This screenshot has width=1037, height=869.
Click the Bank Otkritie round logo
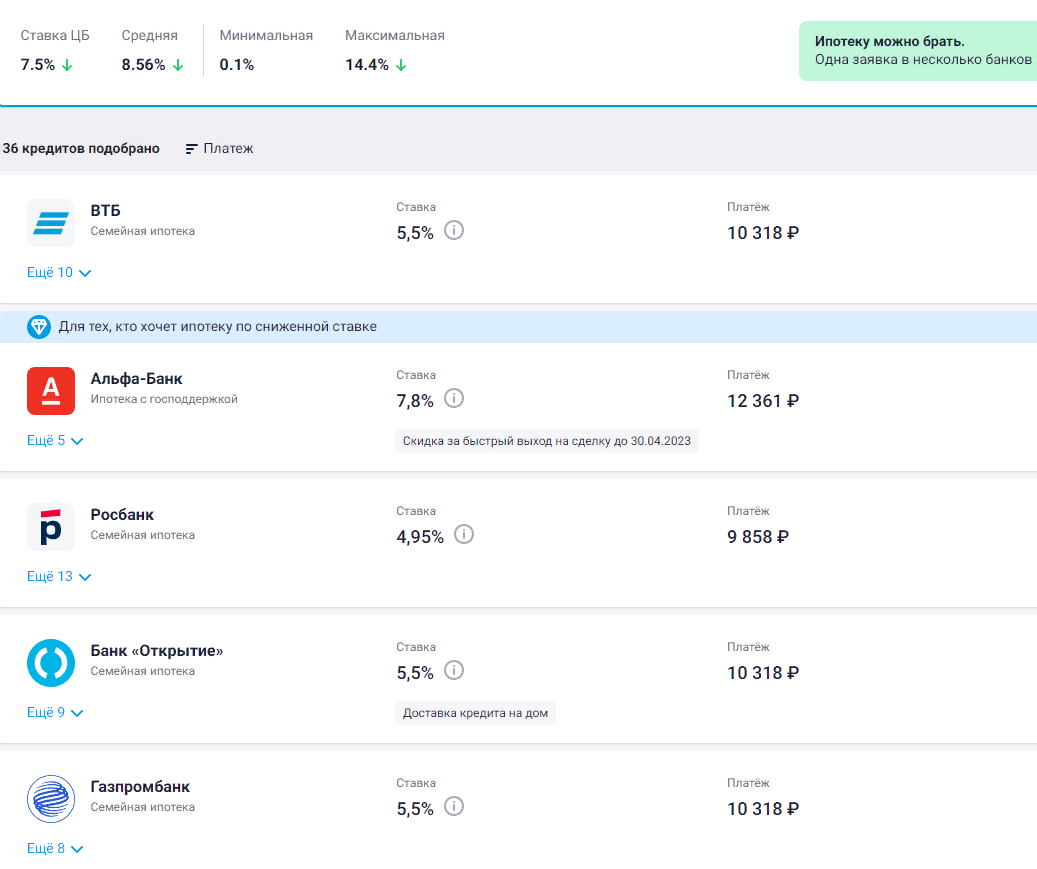click(x=51, y=663)
